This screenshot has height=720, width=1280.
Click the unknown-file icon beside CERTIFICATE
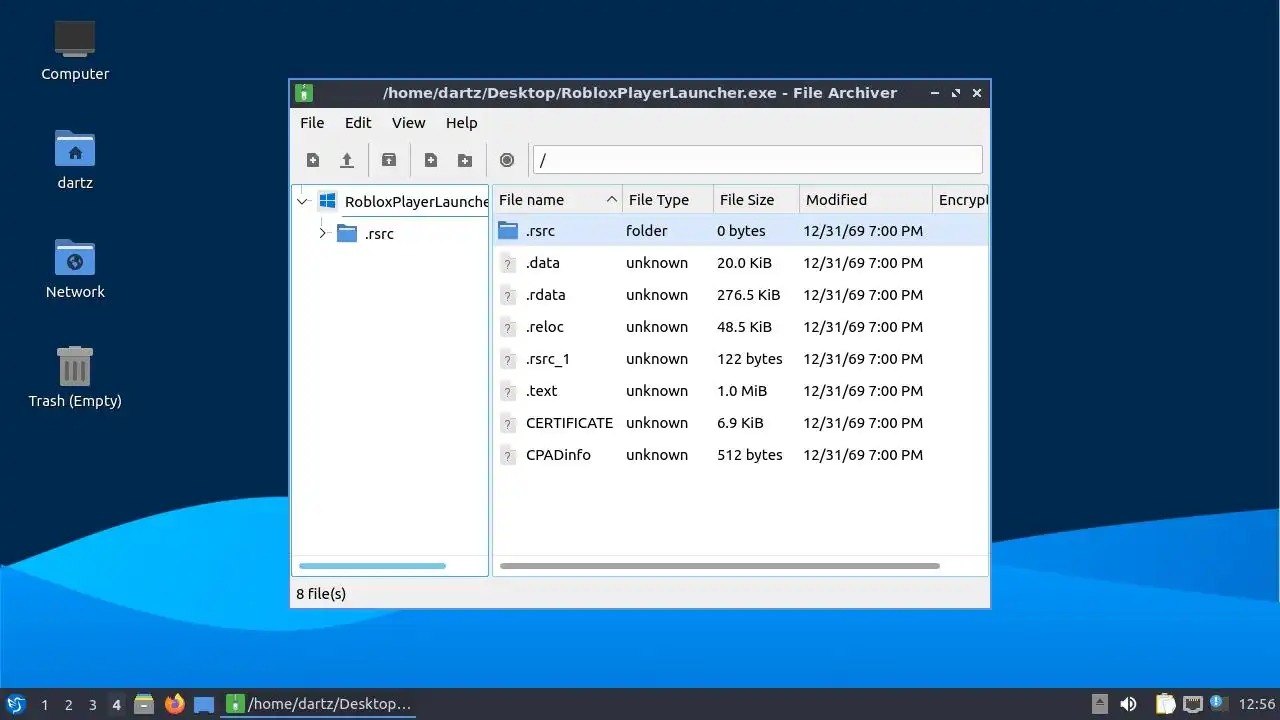point(508,423)
